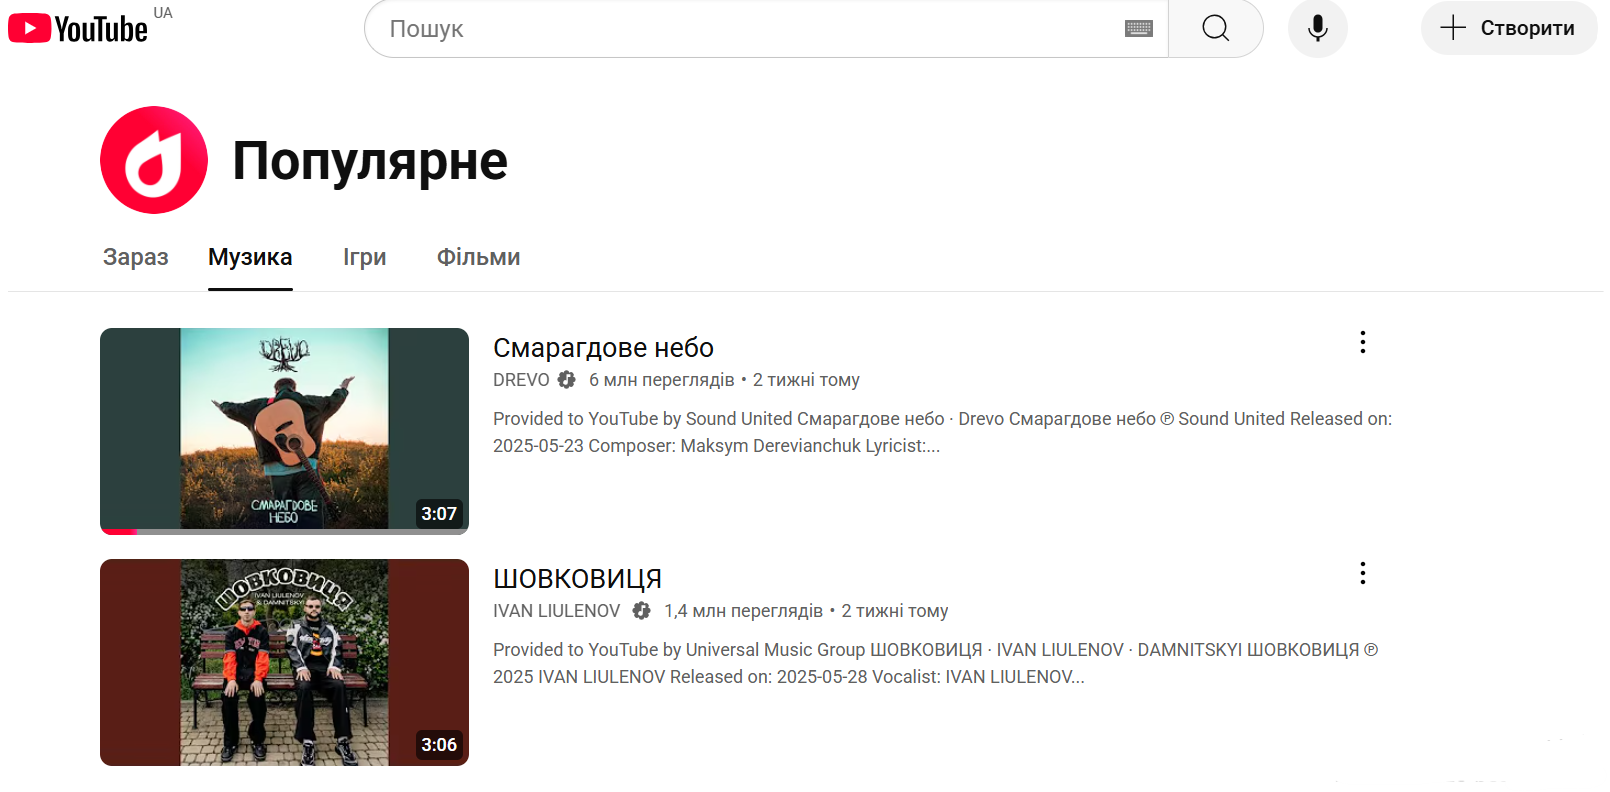Go to the Фільми tab
Screen dimensions: 1610x792
pos(478,257)
